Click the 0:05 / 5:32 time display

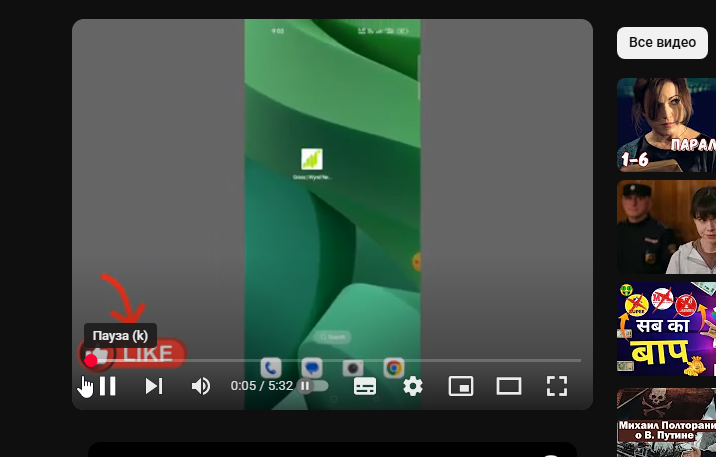coord(262,386)
